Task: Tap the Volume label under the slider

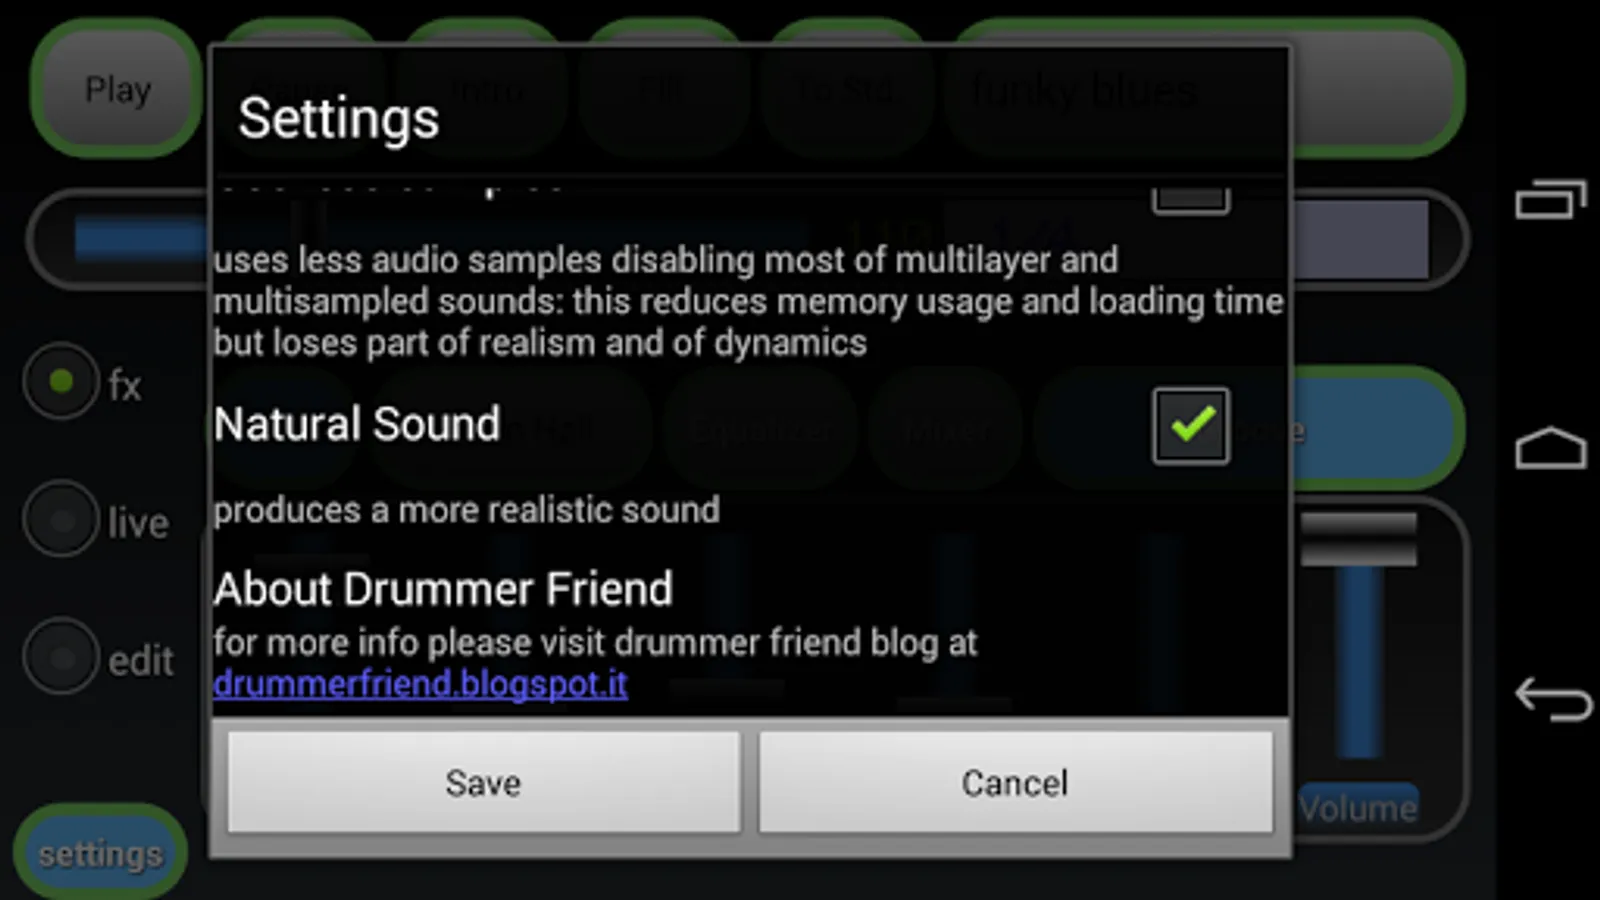Action: pyautogui.click(x=1358, y=807)
